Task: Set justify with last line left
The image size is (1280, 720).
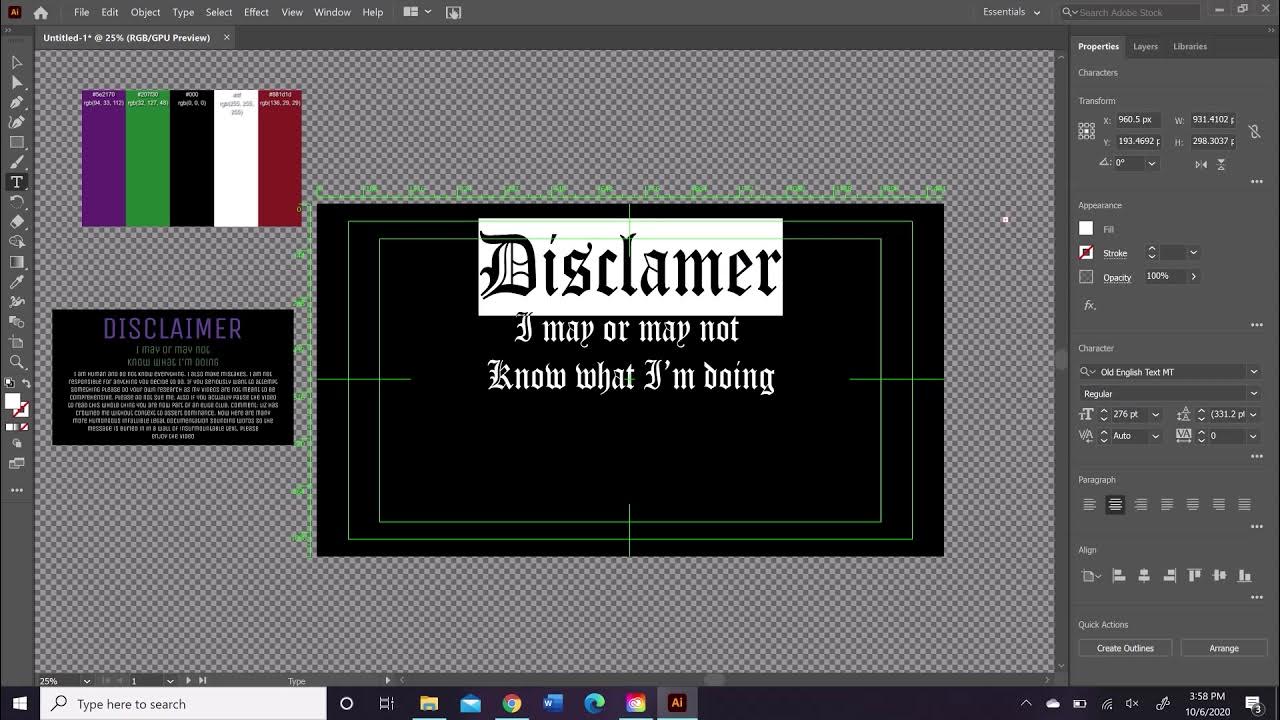Action: [x=1167, y=505]
